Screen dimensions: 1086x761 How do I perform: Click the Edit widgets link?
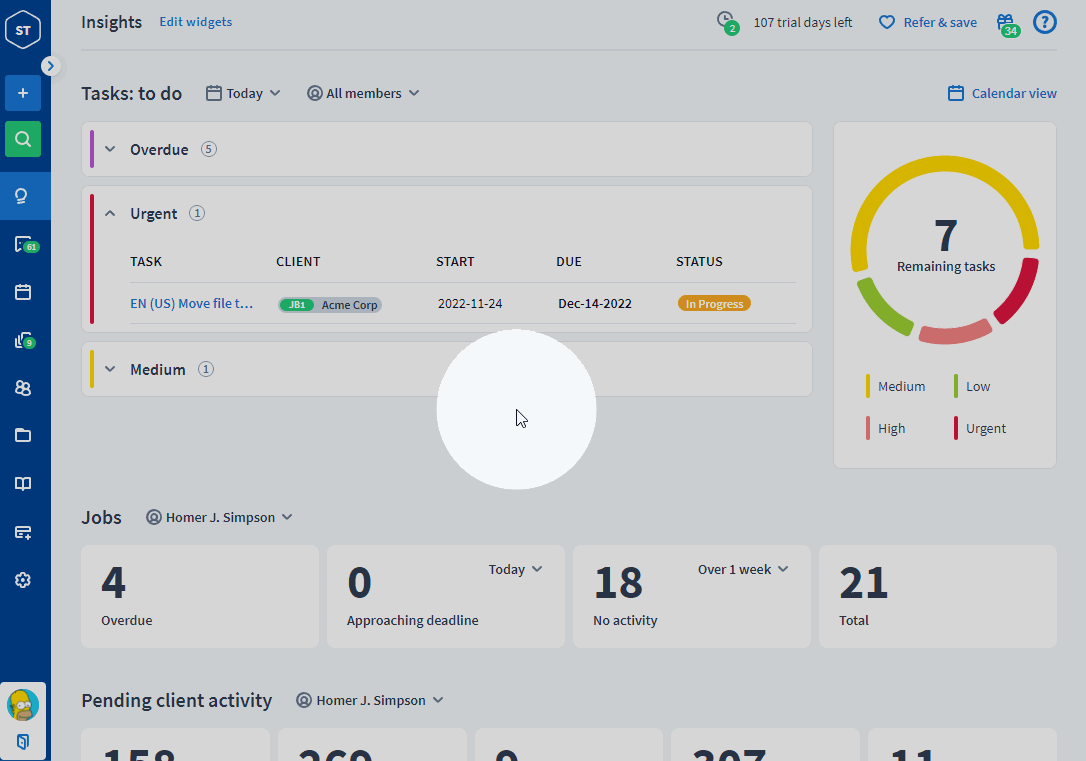click(196, 22)
